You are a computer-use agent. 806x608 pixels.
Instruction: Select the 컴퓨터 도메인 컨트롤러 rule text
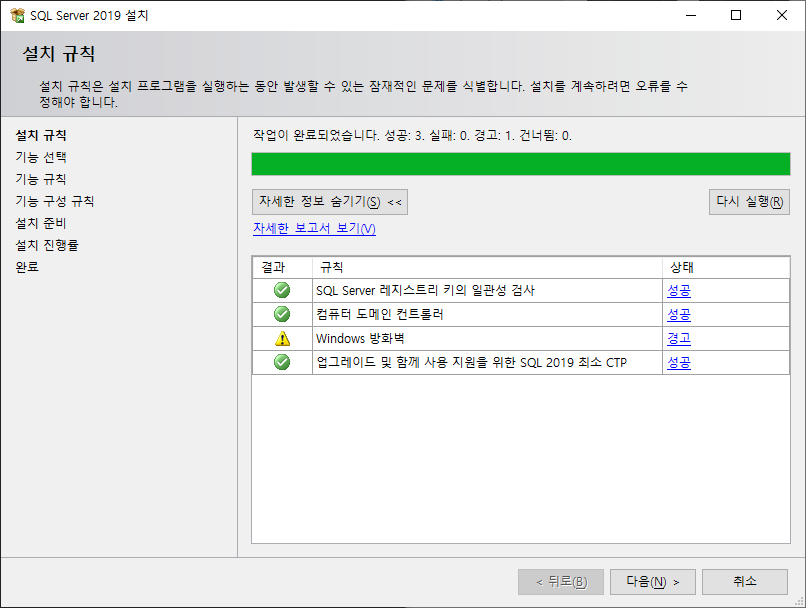[379, 314]
